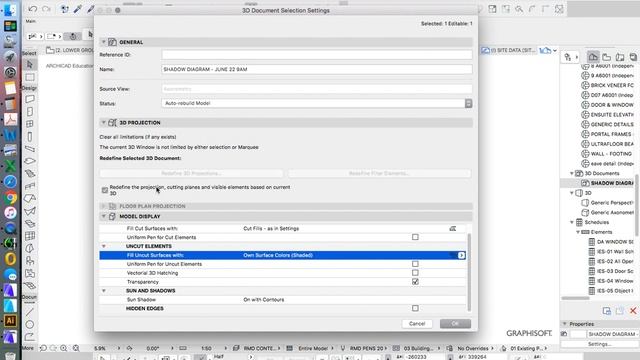Viewport: 640px width, 360px height.
Task: Collapse the Navigator Properties section
Action: [565, 324]
